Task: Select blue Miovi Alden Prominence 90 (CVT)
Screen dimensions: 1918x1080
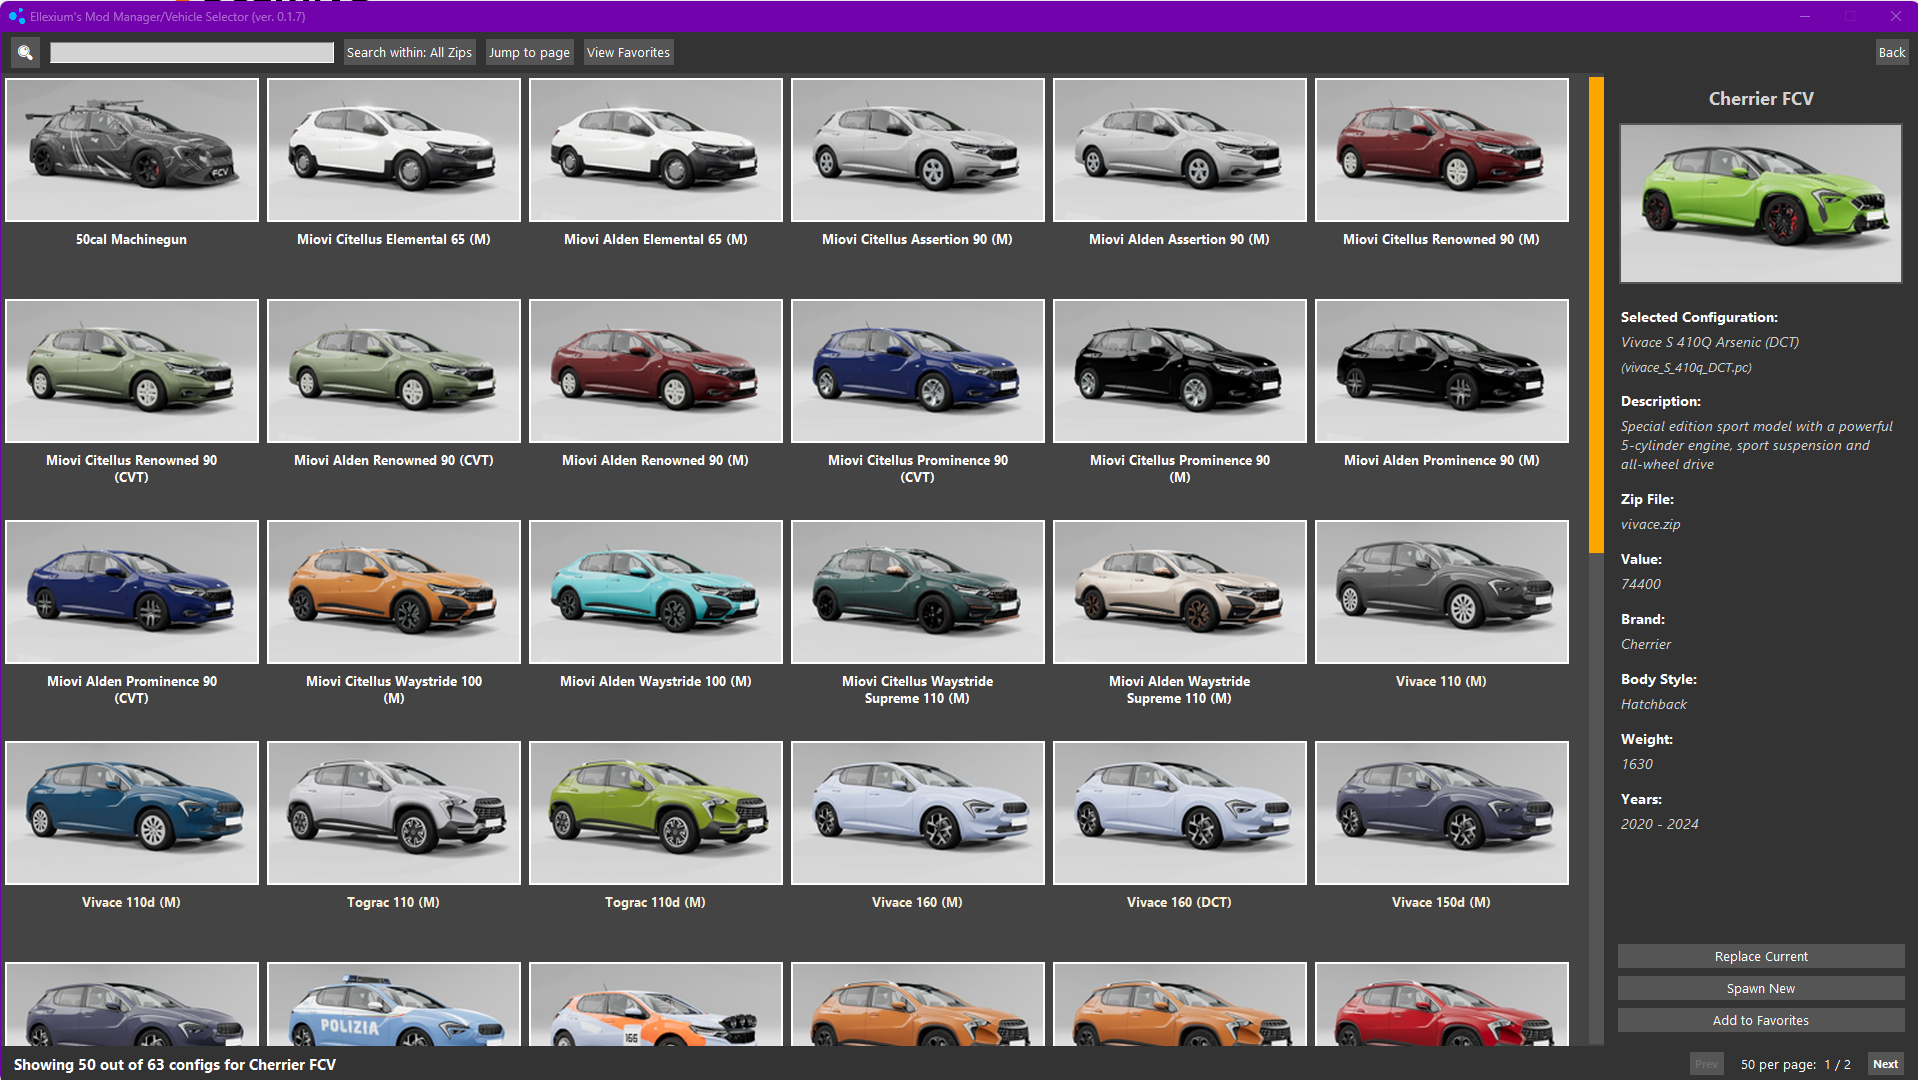Action: tap(132, 592)
